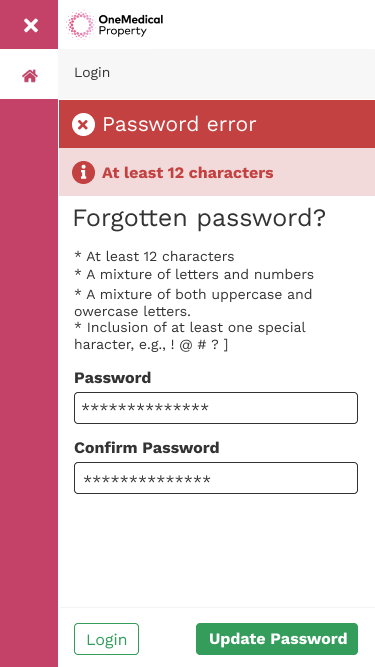
Task: Click the outlined Login button
Action: pyautogui.click(x=106, y=639)
